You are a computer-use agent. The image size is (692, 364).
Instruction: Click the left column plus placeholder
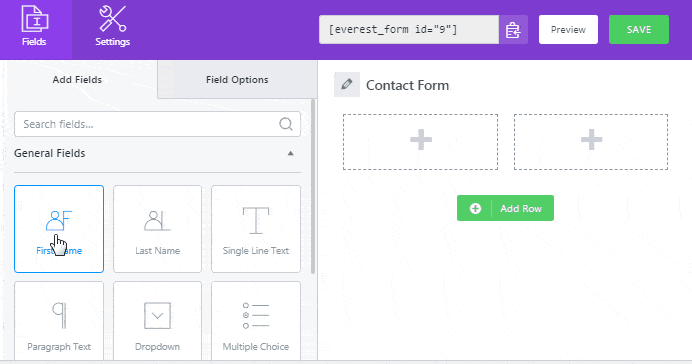[x=421, y=142]
